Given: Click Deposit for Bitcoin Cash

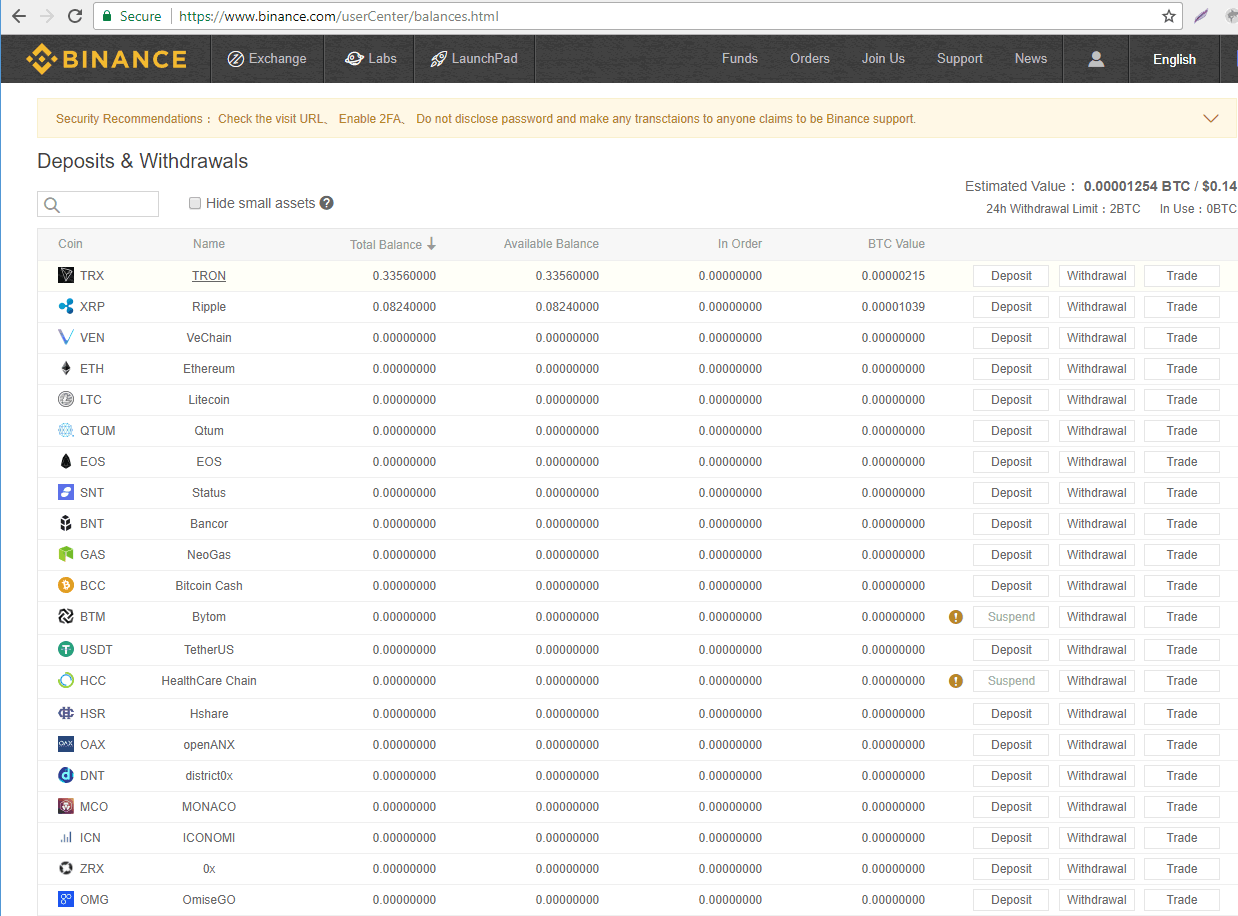Looking at the screenshot, I should [1011, 586].
